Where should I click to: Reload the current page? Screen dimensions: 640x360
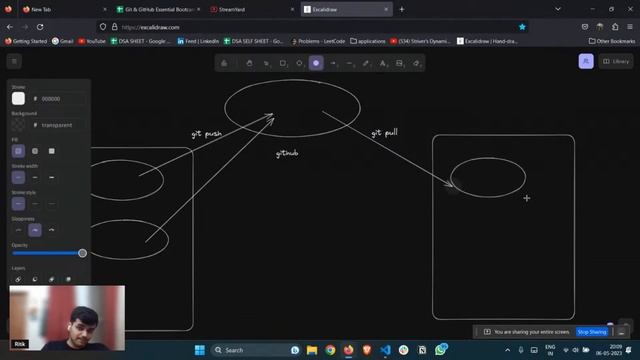click(x=40, y=27)
